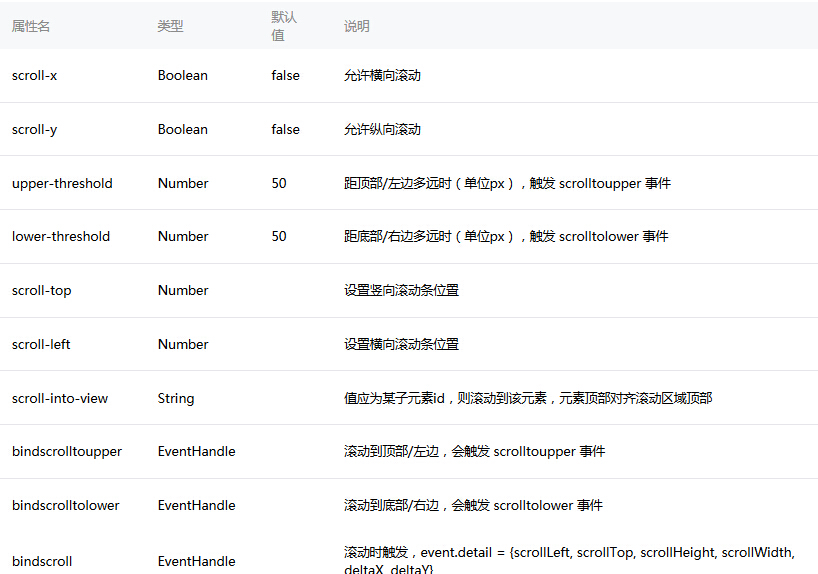This screenshot has width=818, height=574.
Task: Select the scroll-top property name
Action: pos(41,290)
